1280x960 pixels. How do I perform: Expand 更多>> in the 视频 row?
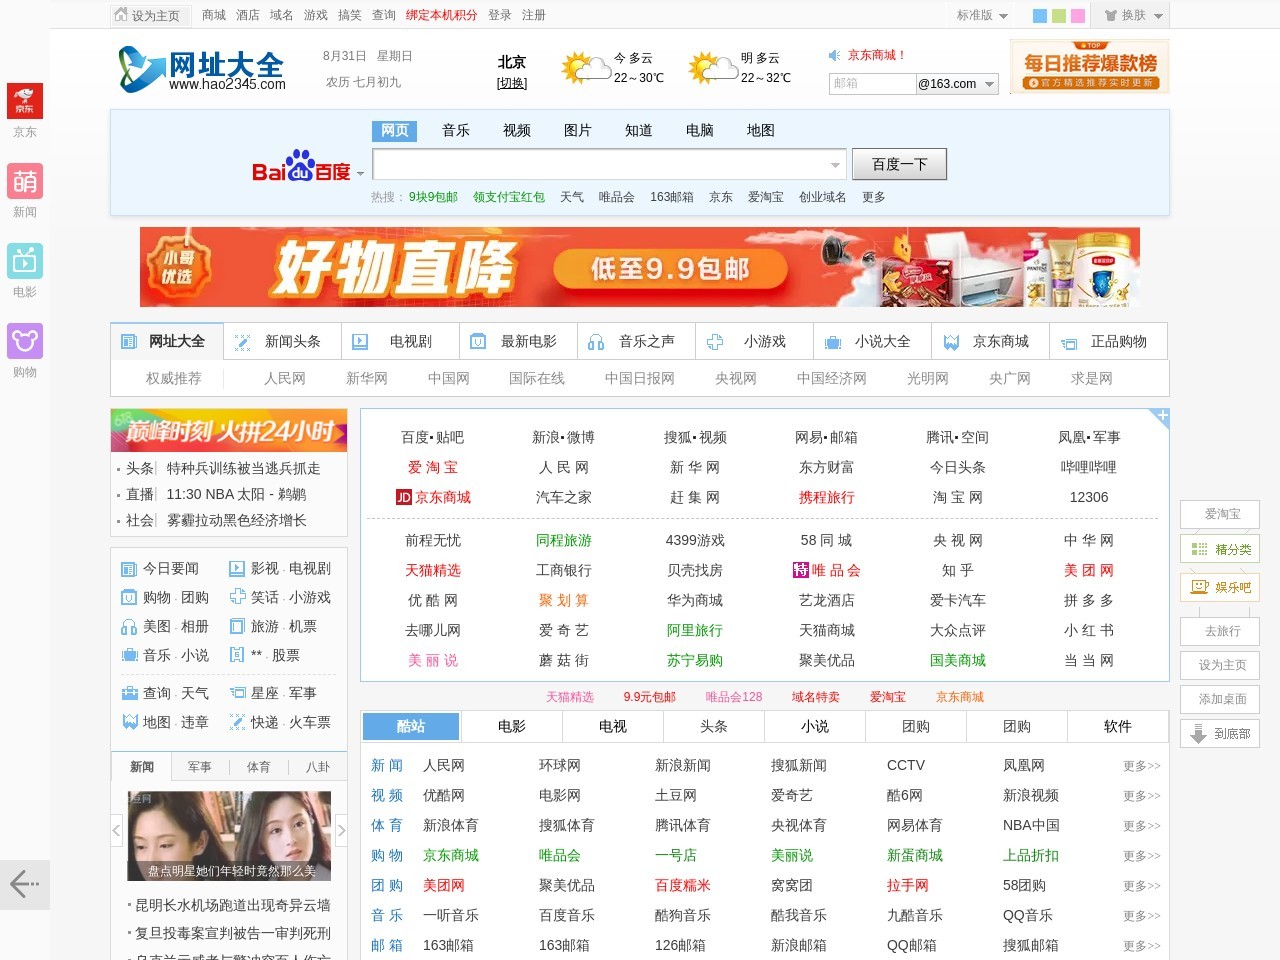1141,796
